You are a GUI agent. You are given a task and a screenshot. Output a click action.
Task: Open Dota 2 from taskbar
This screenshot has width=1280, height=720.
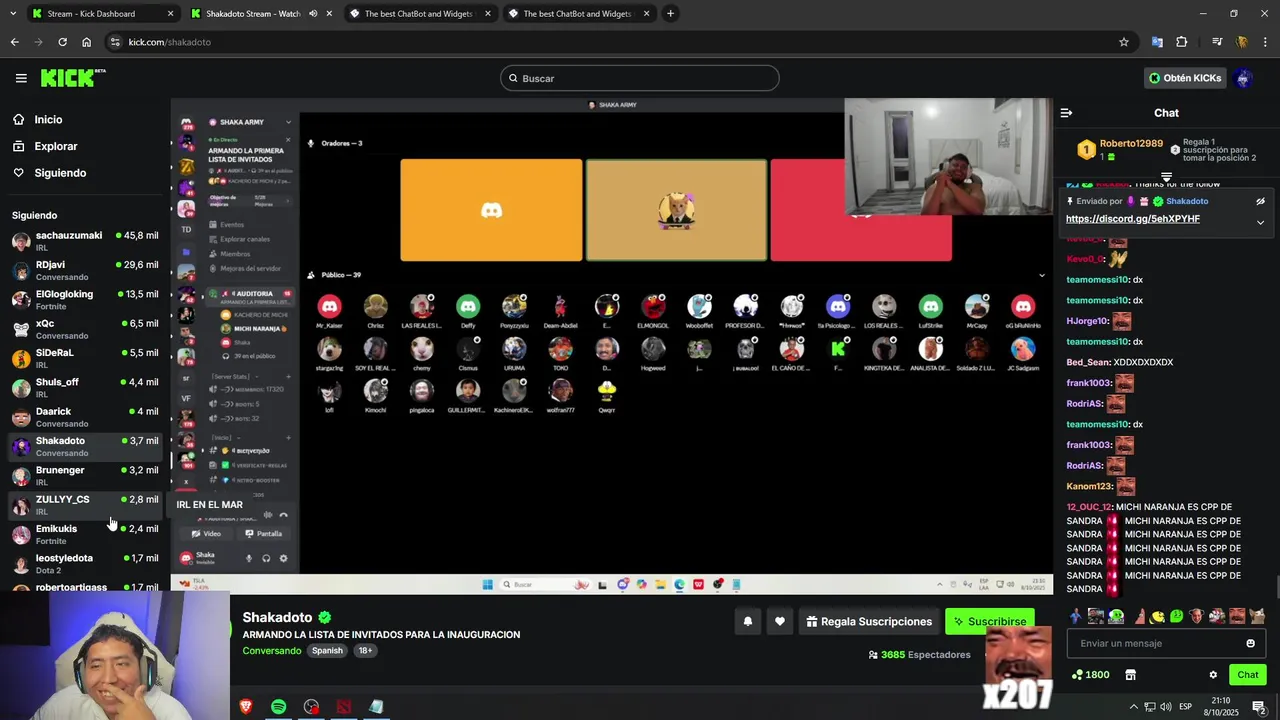(x=344, y=707)
